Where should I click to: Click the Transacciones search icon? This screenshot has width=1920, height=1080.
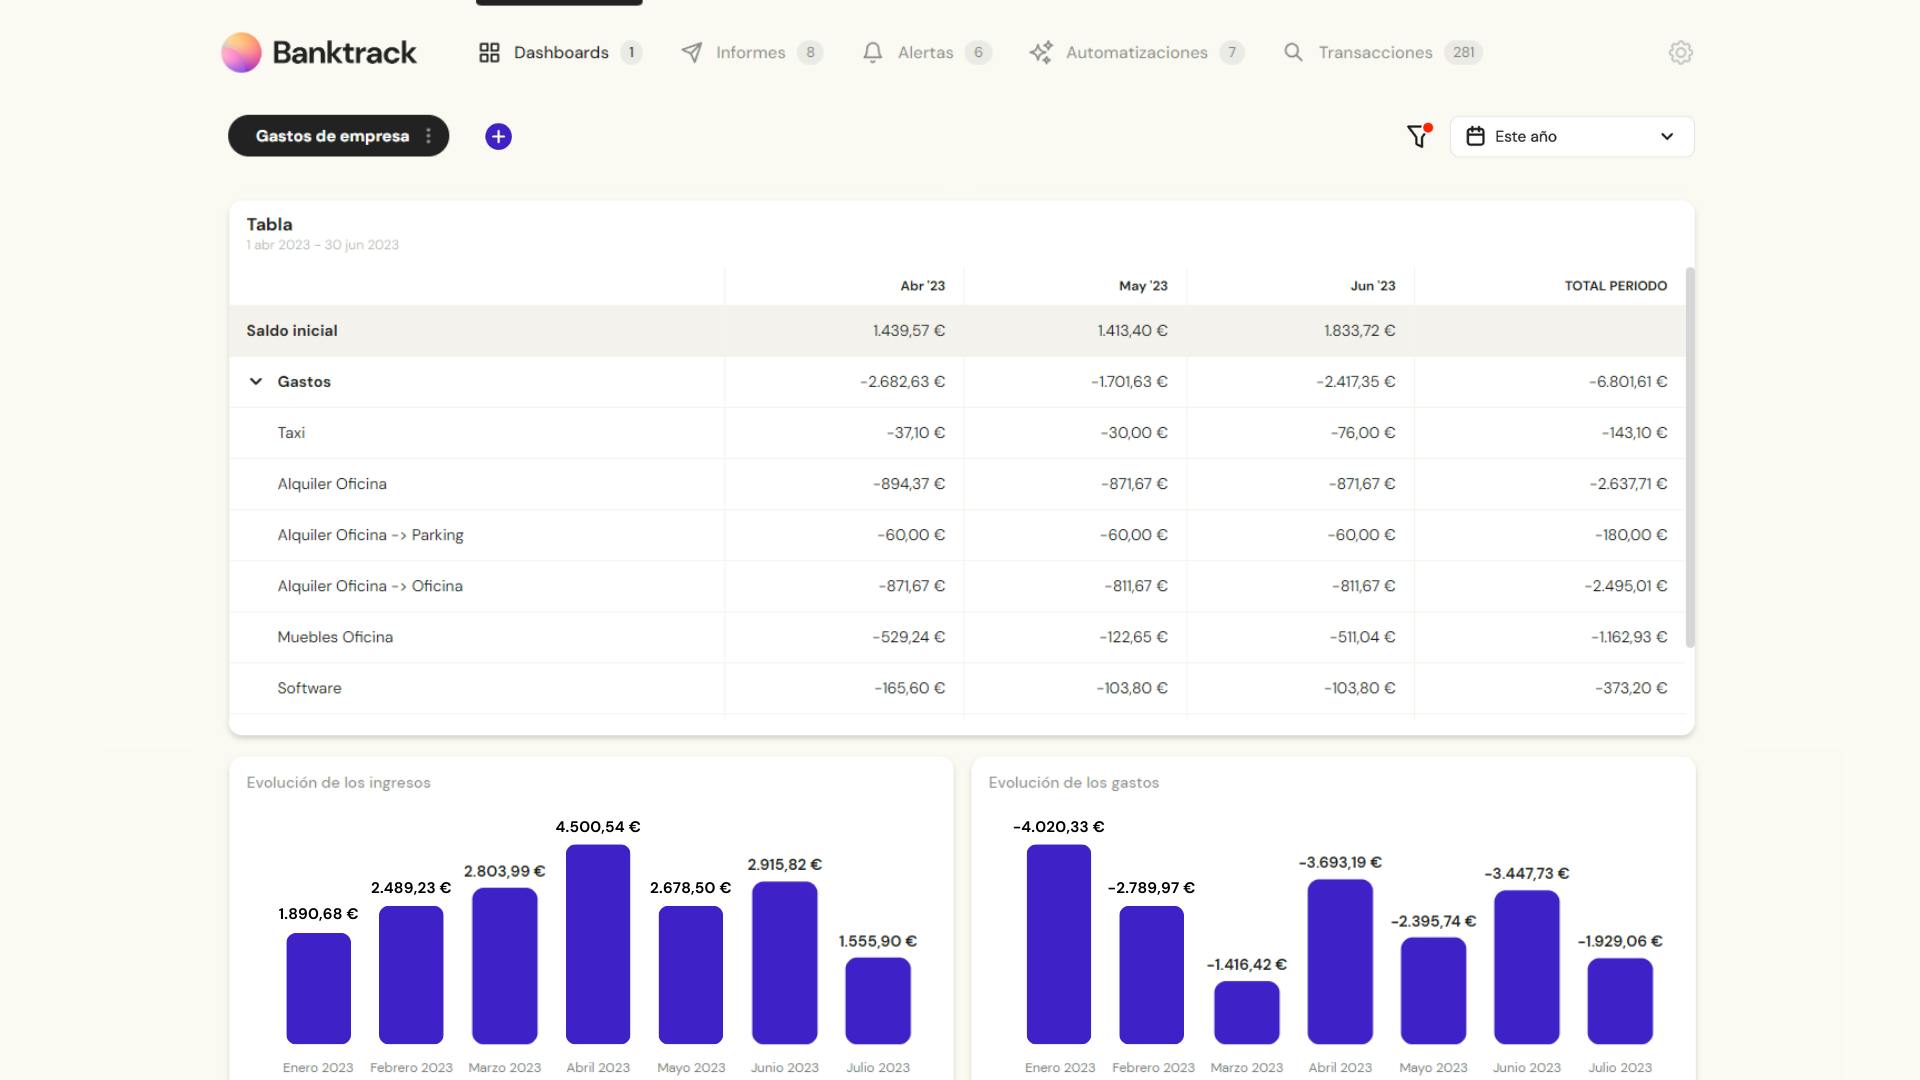point(1293,53)
